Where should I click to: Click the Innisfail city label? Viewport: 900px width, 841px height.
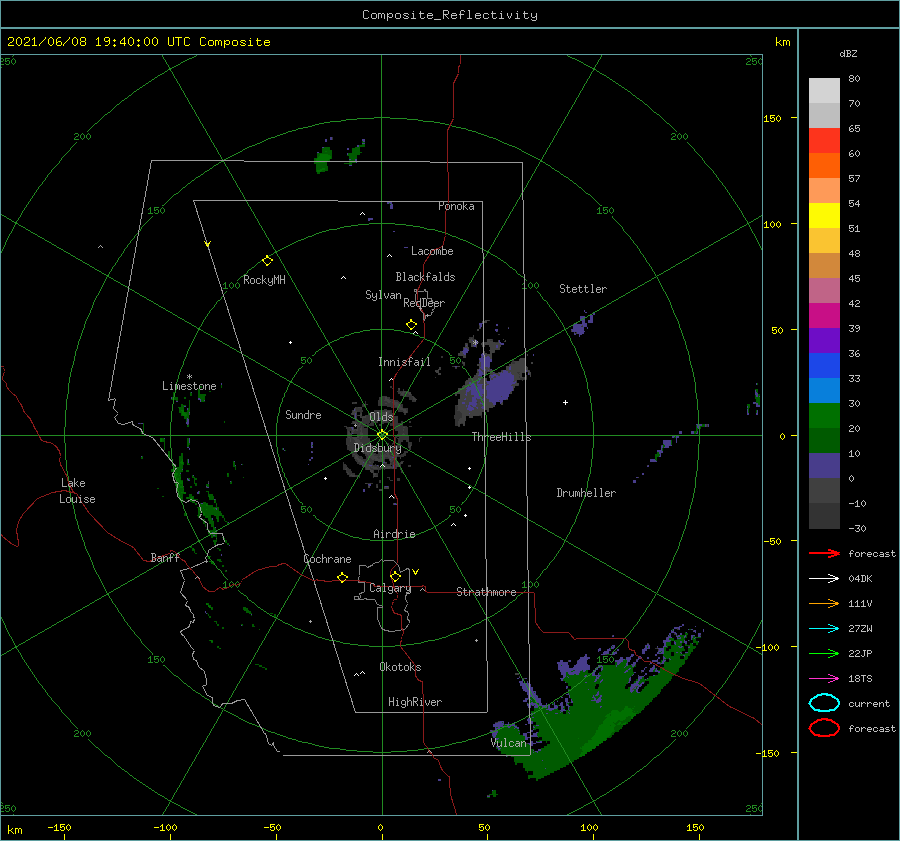[404, 362]
